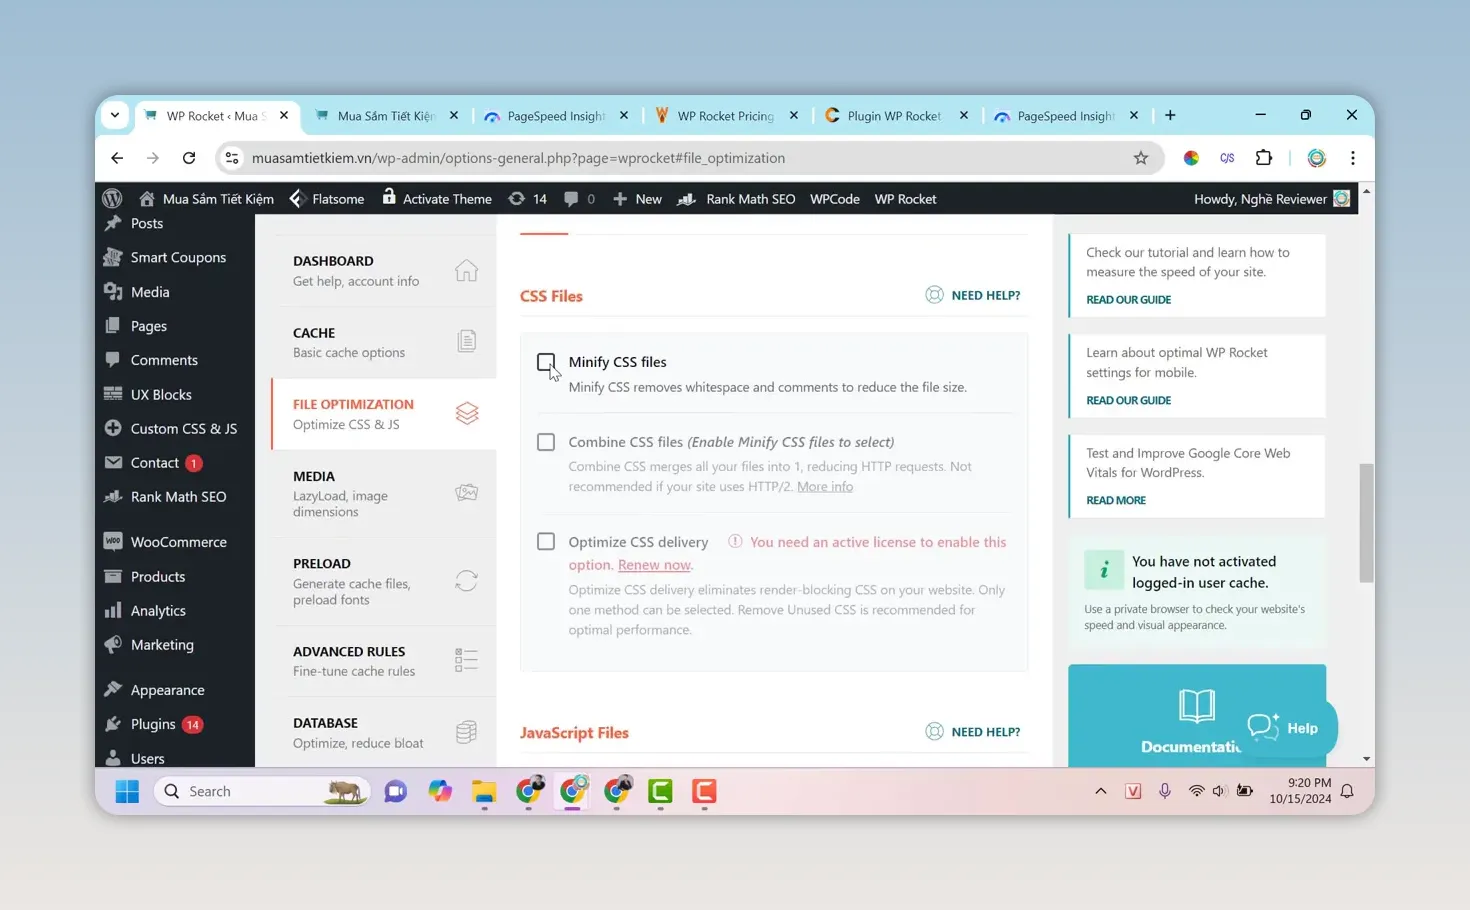Open the Chrome profile avatar
This screenshot has height=910, width=1470.
[1317, 158]
